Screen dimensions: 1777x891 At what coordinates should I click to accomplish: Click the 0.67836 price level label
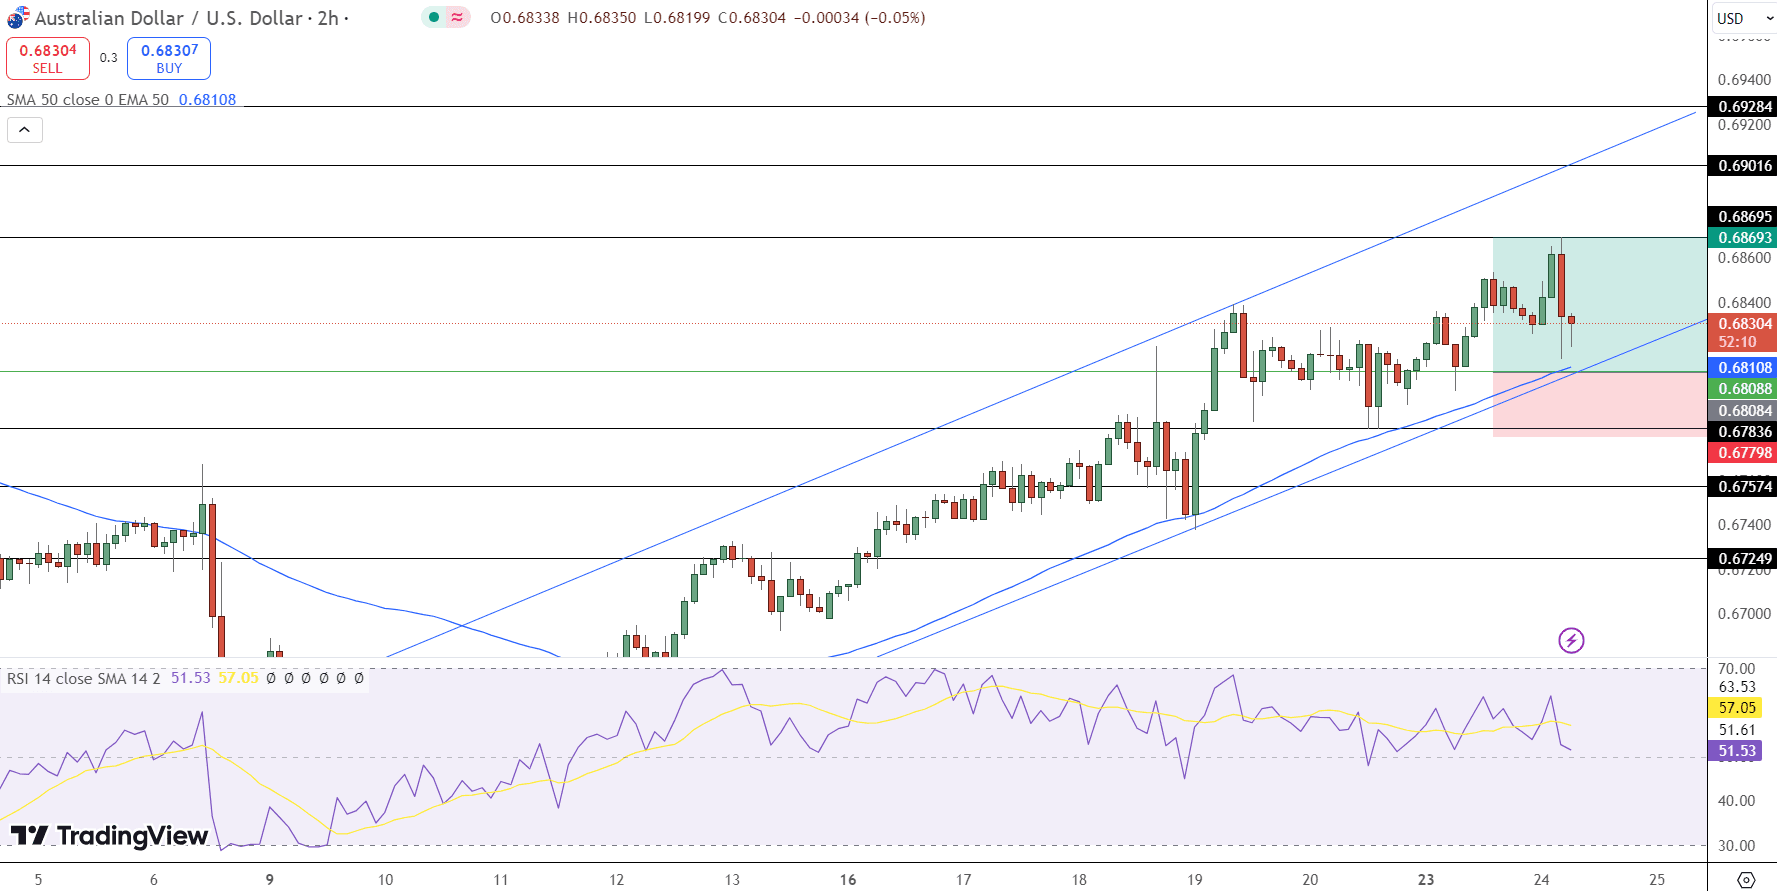click(x=1742, y=432)
